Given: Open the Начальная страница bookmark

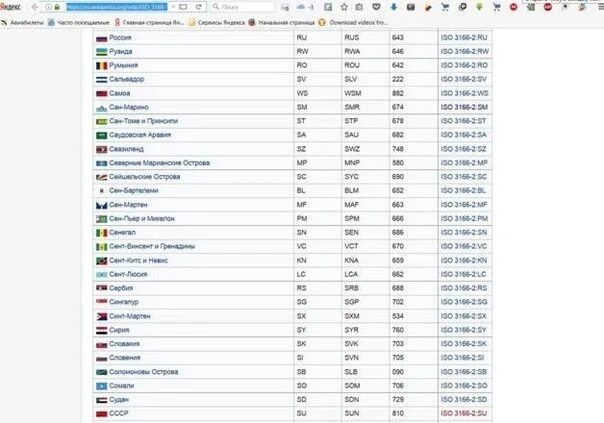Looking at the screenshot, I should coord(282,23).
